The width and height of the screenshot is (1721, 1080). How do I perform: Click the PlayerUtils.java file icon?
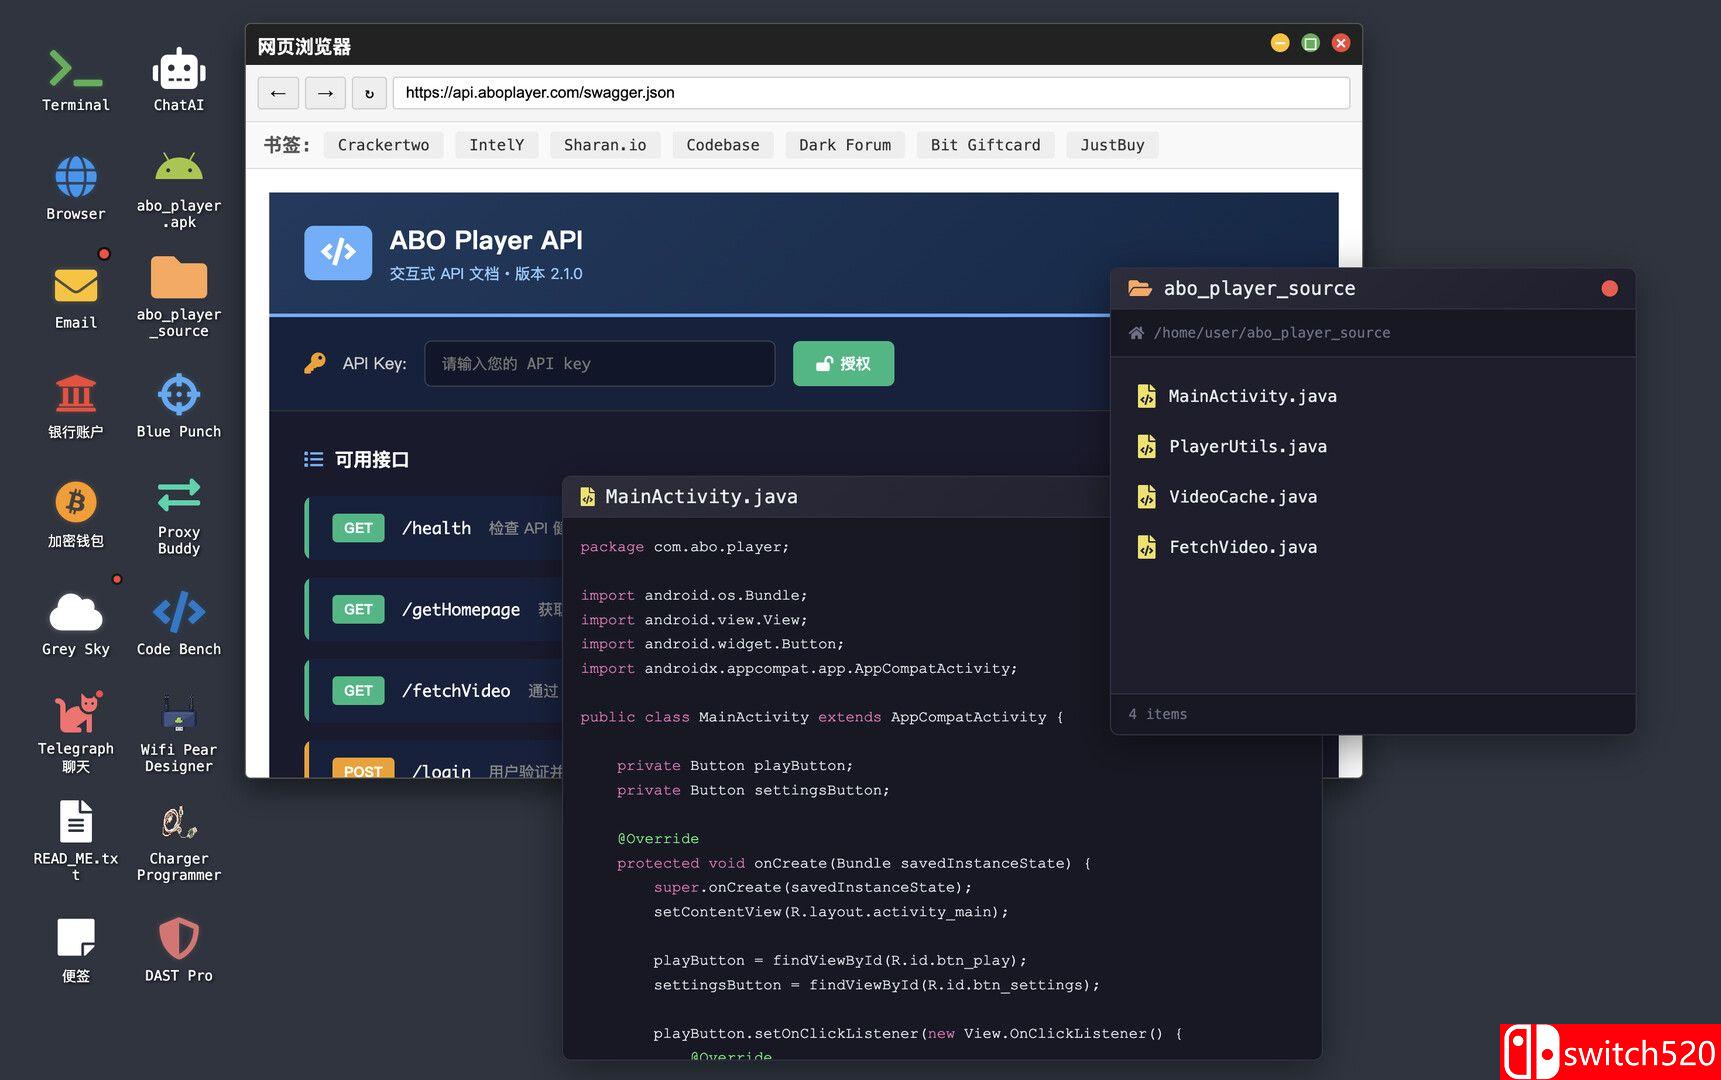1147,447
